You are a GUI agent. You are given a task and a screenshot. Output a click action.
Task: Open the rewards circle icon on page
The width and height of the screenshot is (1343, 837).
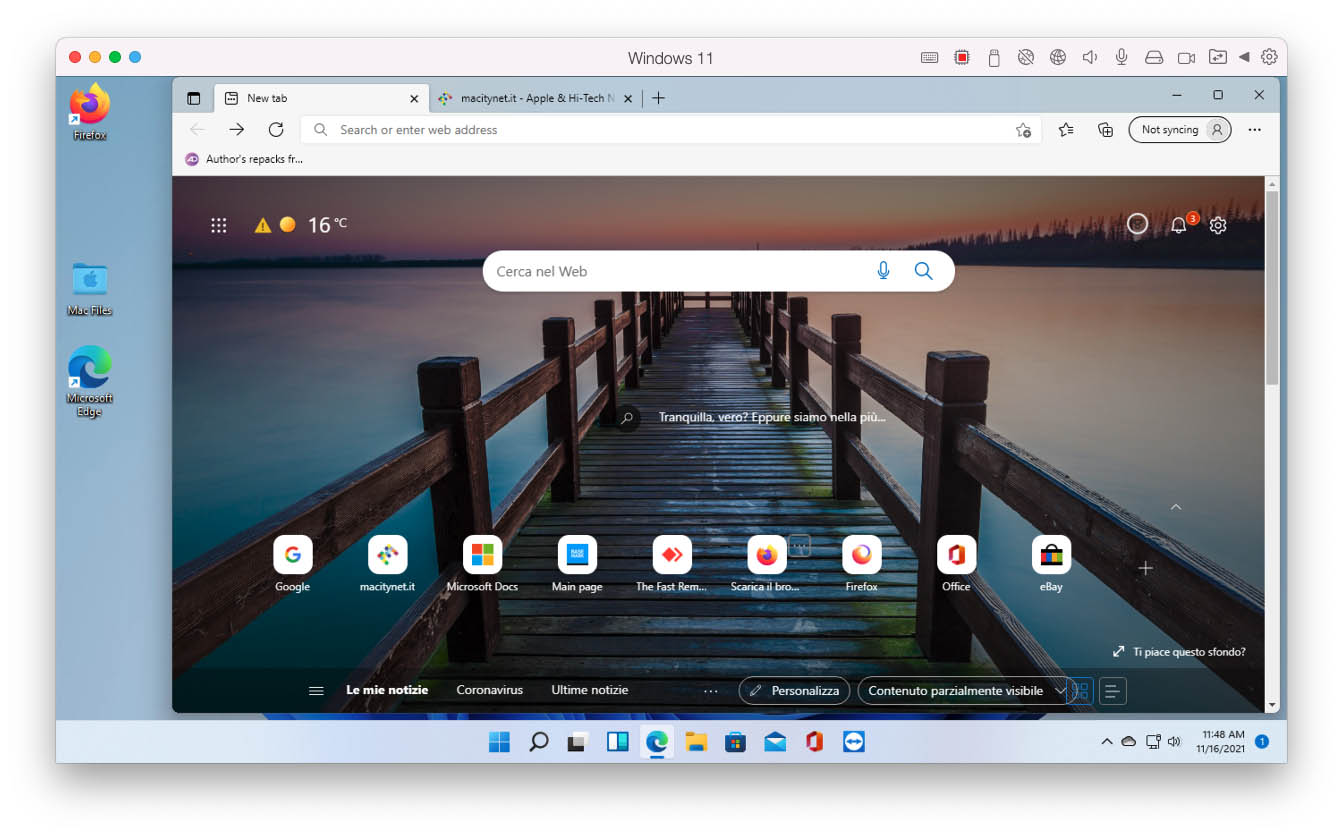pyautogui.click(x=1138, y=224)
